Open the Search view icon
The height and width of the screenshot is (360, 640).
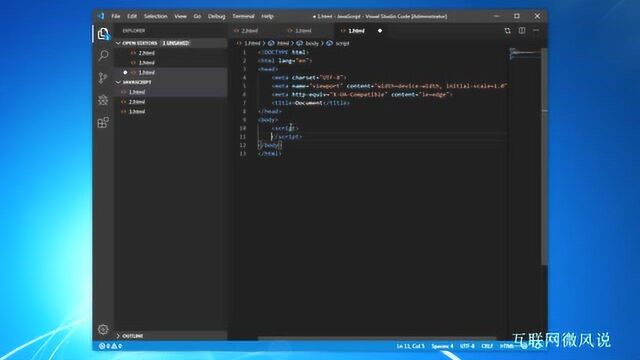[x=103, y=56]
